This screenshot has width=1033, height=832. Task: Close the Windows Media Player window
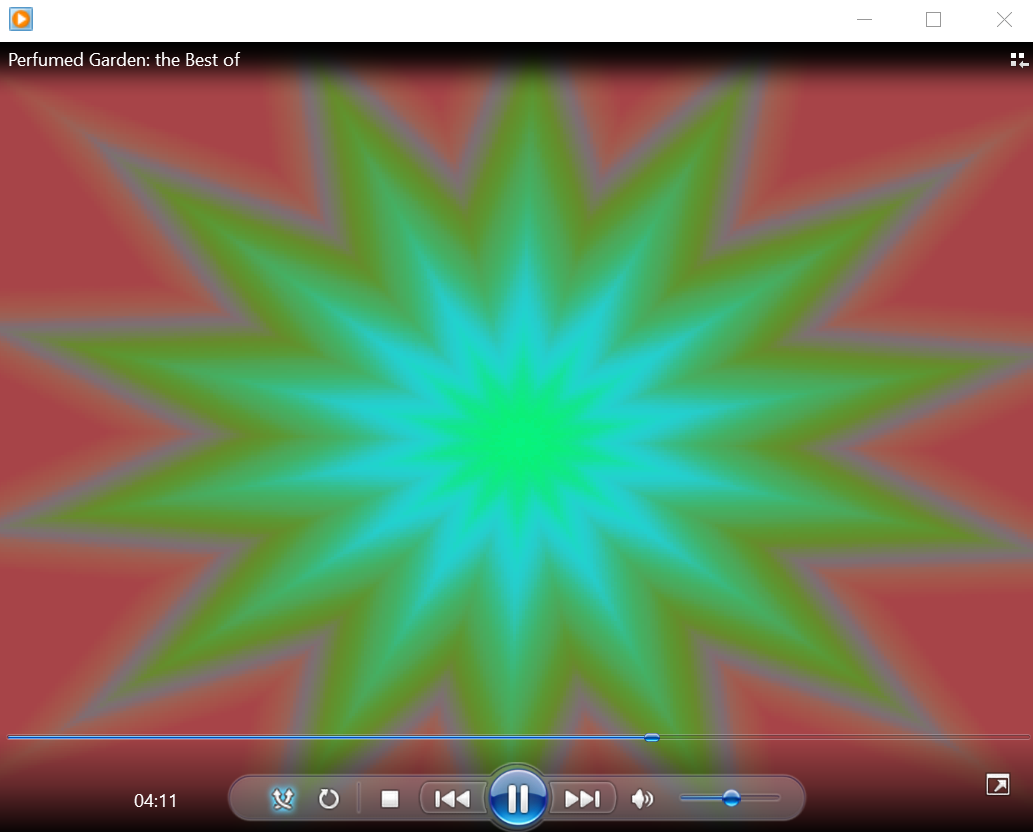1004,20
